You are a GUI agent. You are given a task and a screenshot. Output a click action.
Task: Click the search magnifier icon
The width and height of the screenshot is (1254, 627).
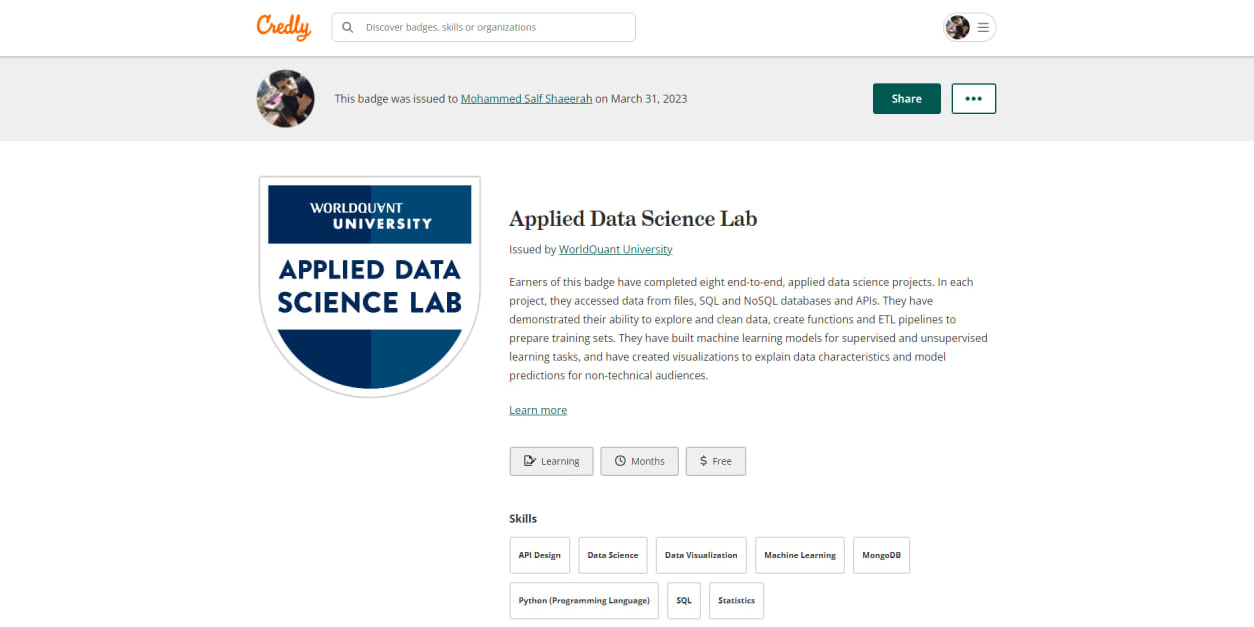pyautogui.click(x=348, y=28)
